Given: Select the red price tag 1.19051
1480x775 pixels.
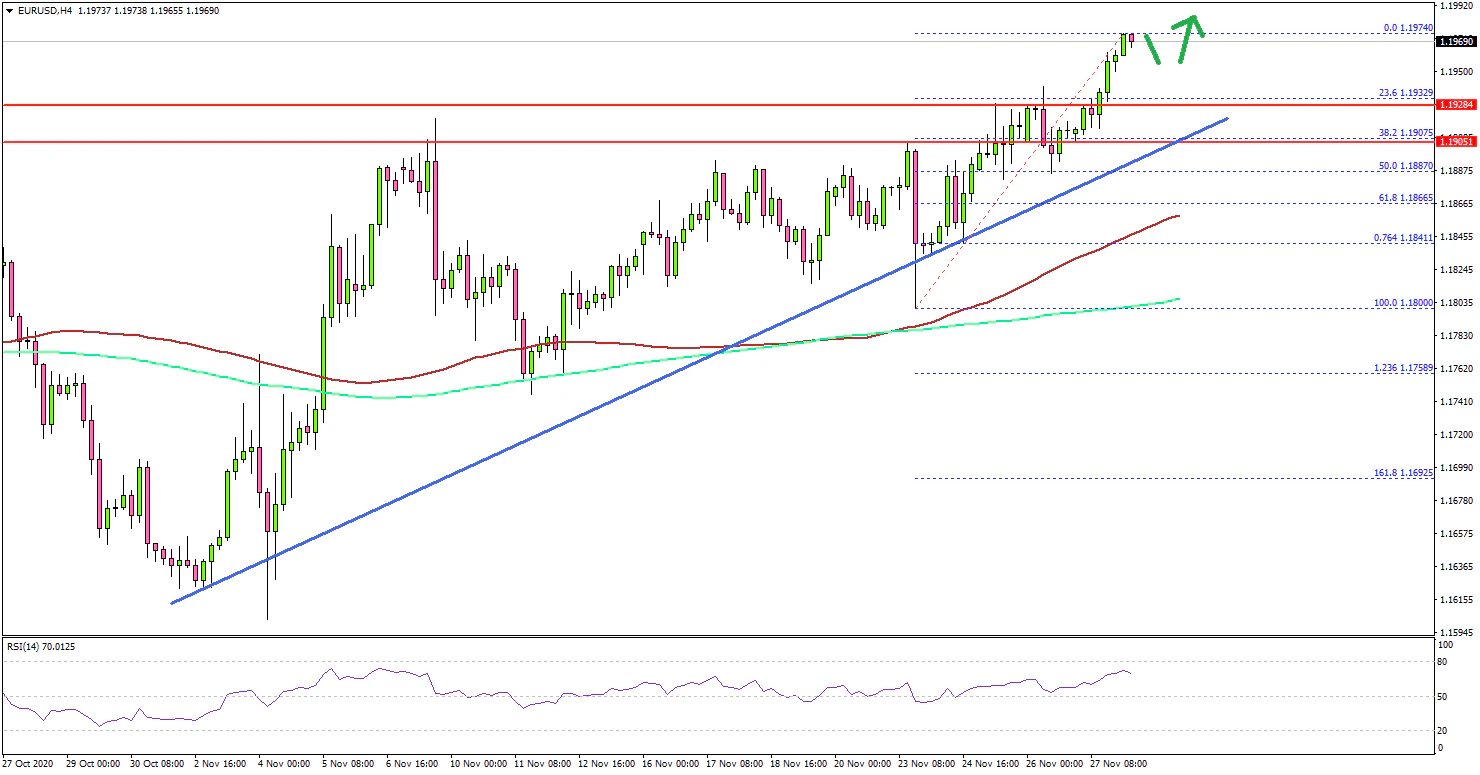Looking at the screenshot, I should click(x=1455, y=142).
